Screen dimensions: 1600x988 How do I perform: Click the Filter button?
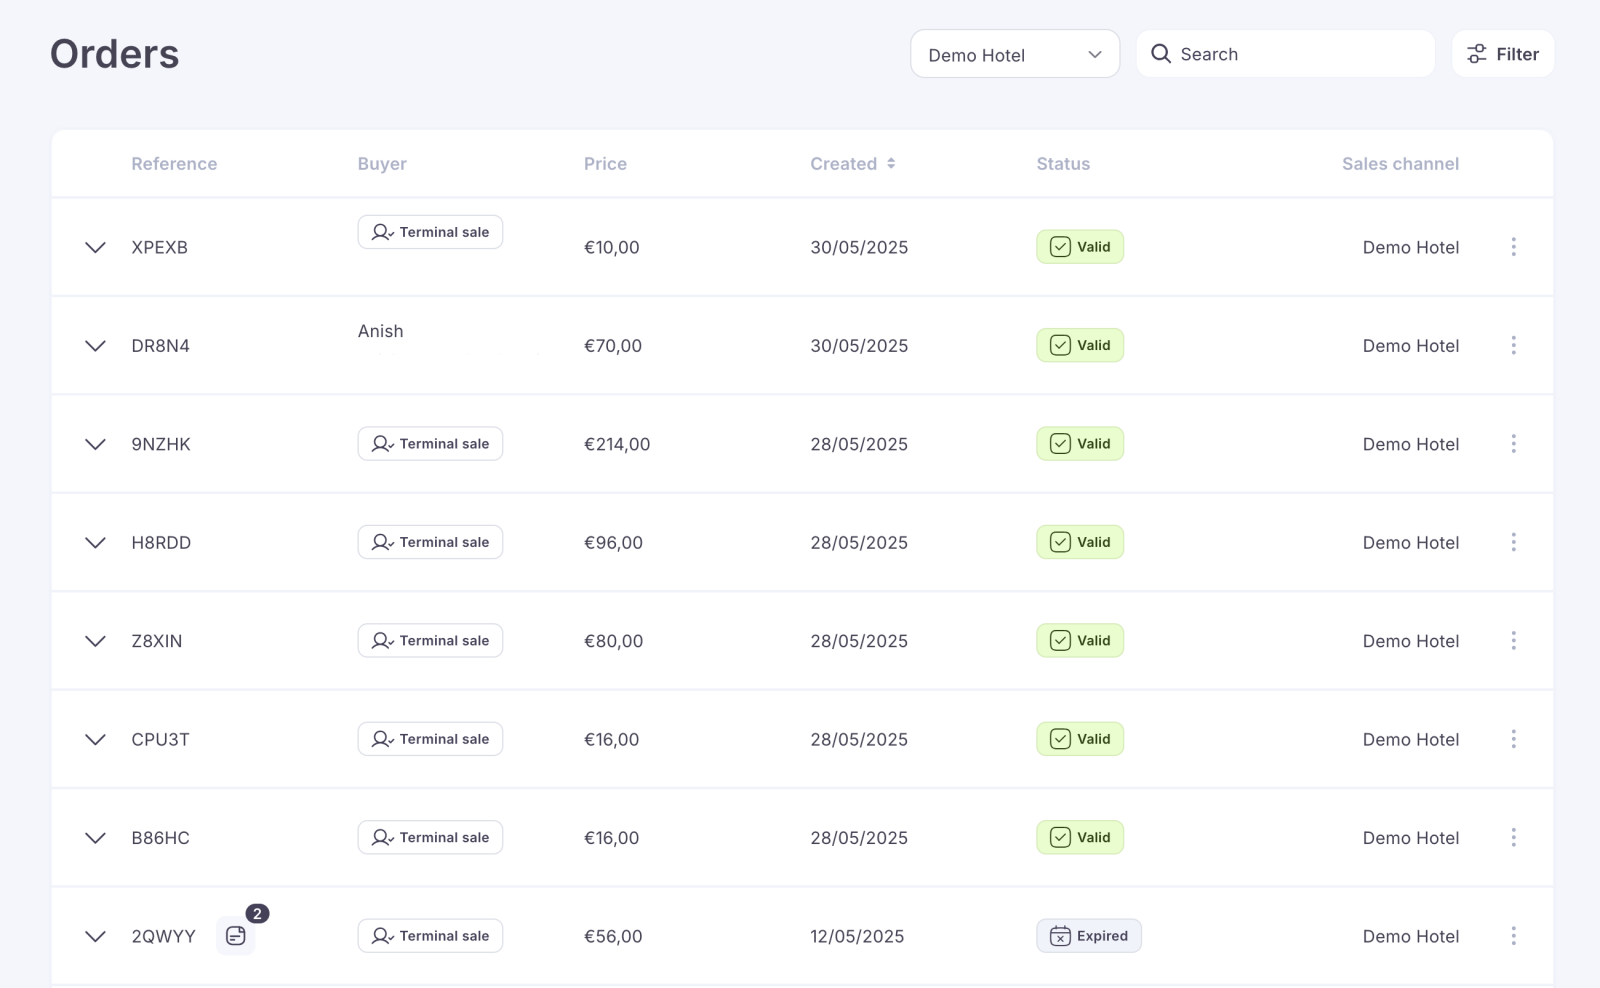[x=1502, y=54]
